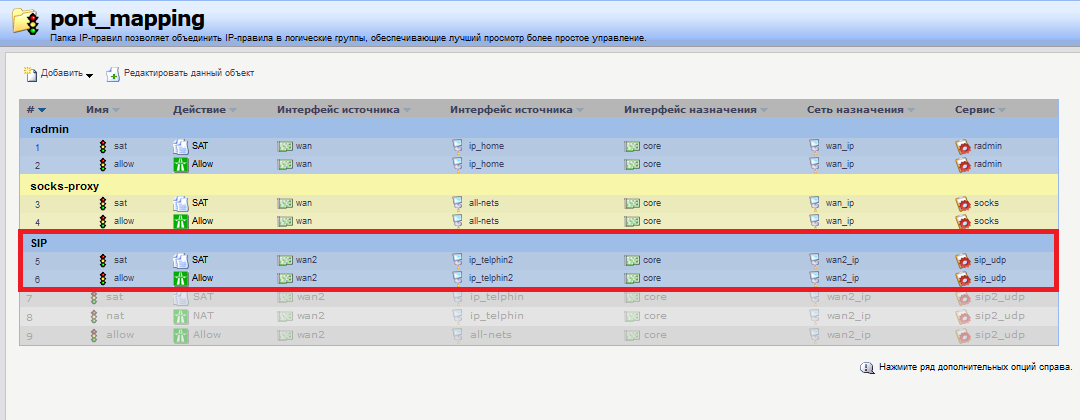Click traffic-light icon of rule 6 allow
This screenshot has width=1080, height=420.
[x=103, y=279]
